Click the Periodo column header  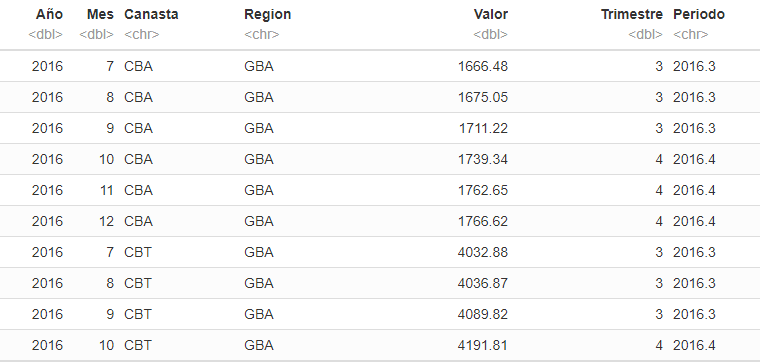[x=698, y=15]
